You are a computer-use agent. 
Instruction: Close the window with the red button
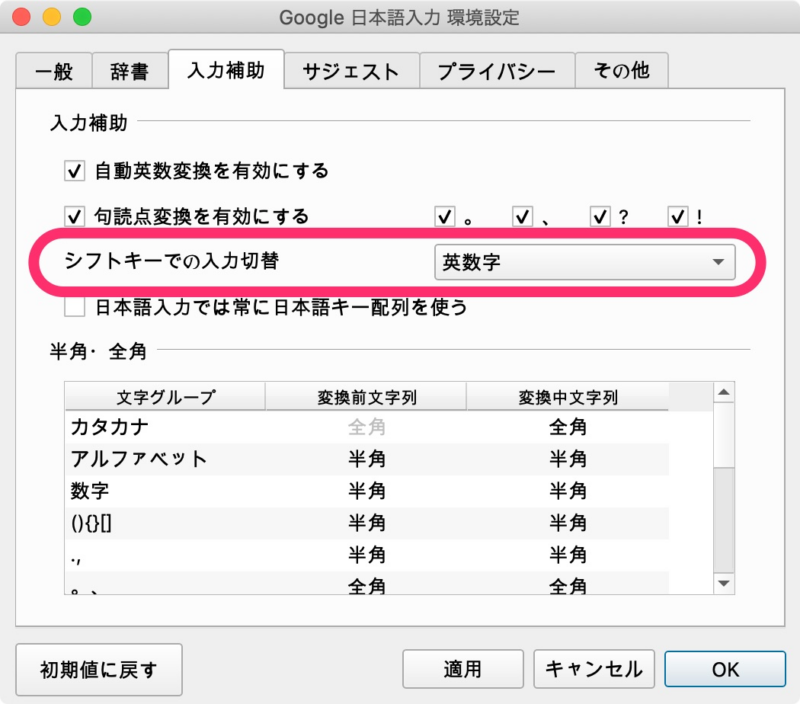tap(21, 17)
